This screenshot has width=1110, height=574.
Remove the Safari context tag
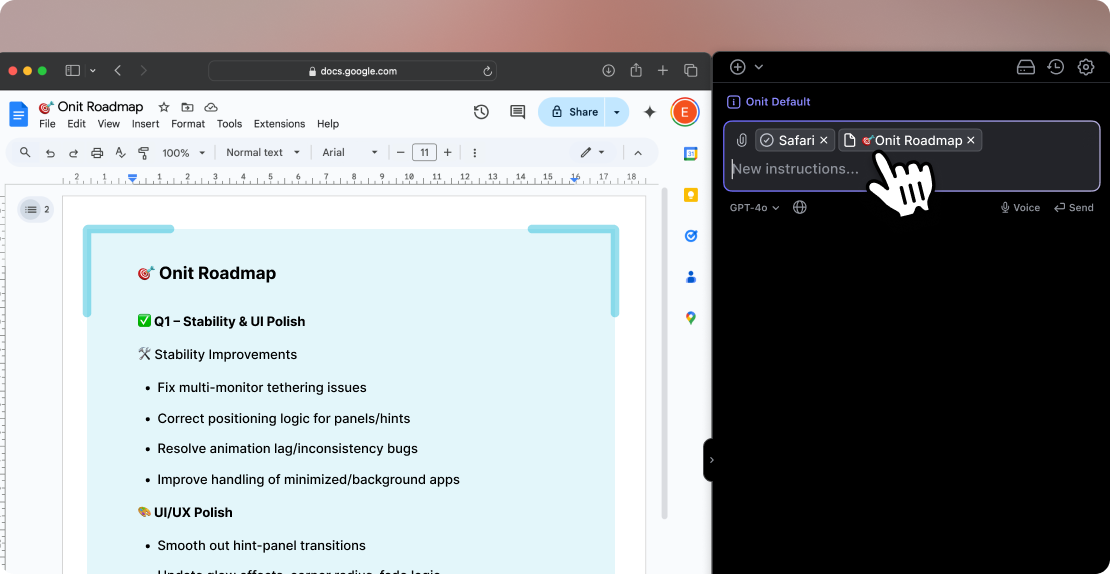click(x=824, y=141)
